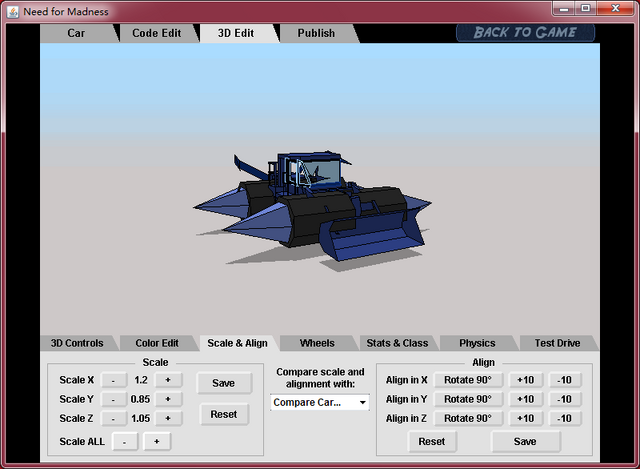Open the Physics sub-tab
640x469 pixels.
point(477,343)
